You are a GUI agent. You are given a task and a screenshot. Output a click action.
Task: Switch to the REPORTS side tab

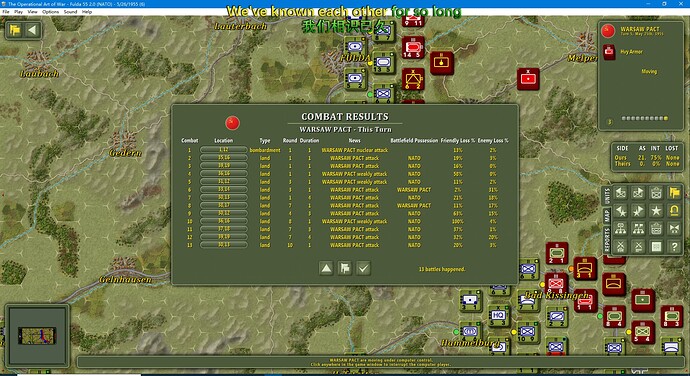[607, 239]
